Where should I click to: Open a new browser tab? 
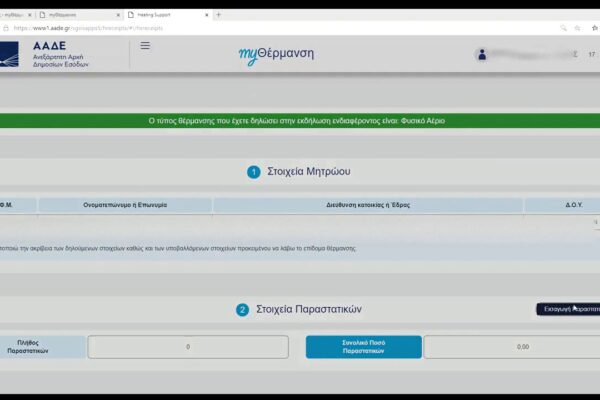(219, 15)
